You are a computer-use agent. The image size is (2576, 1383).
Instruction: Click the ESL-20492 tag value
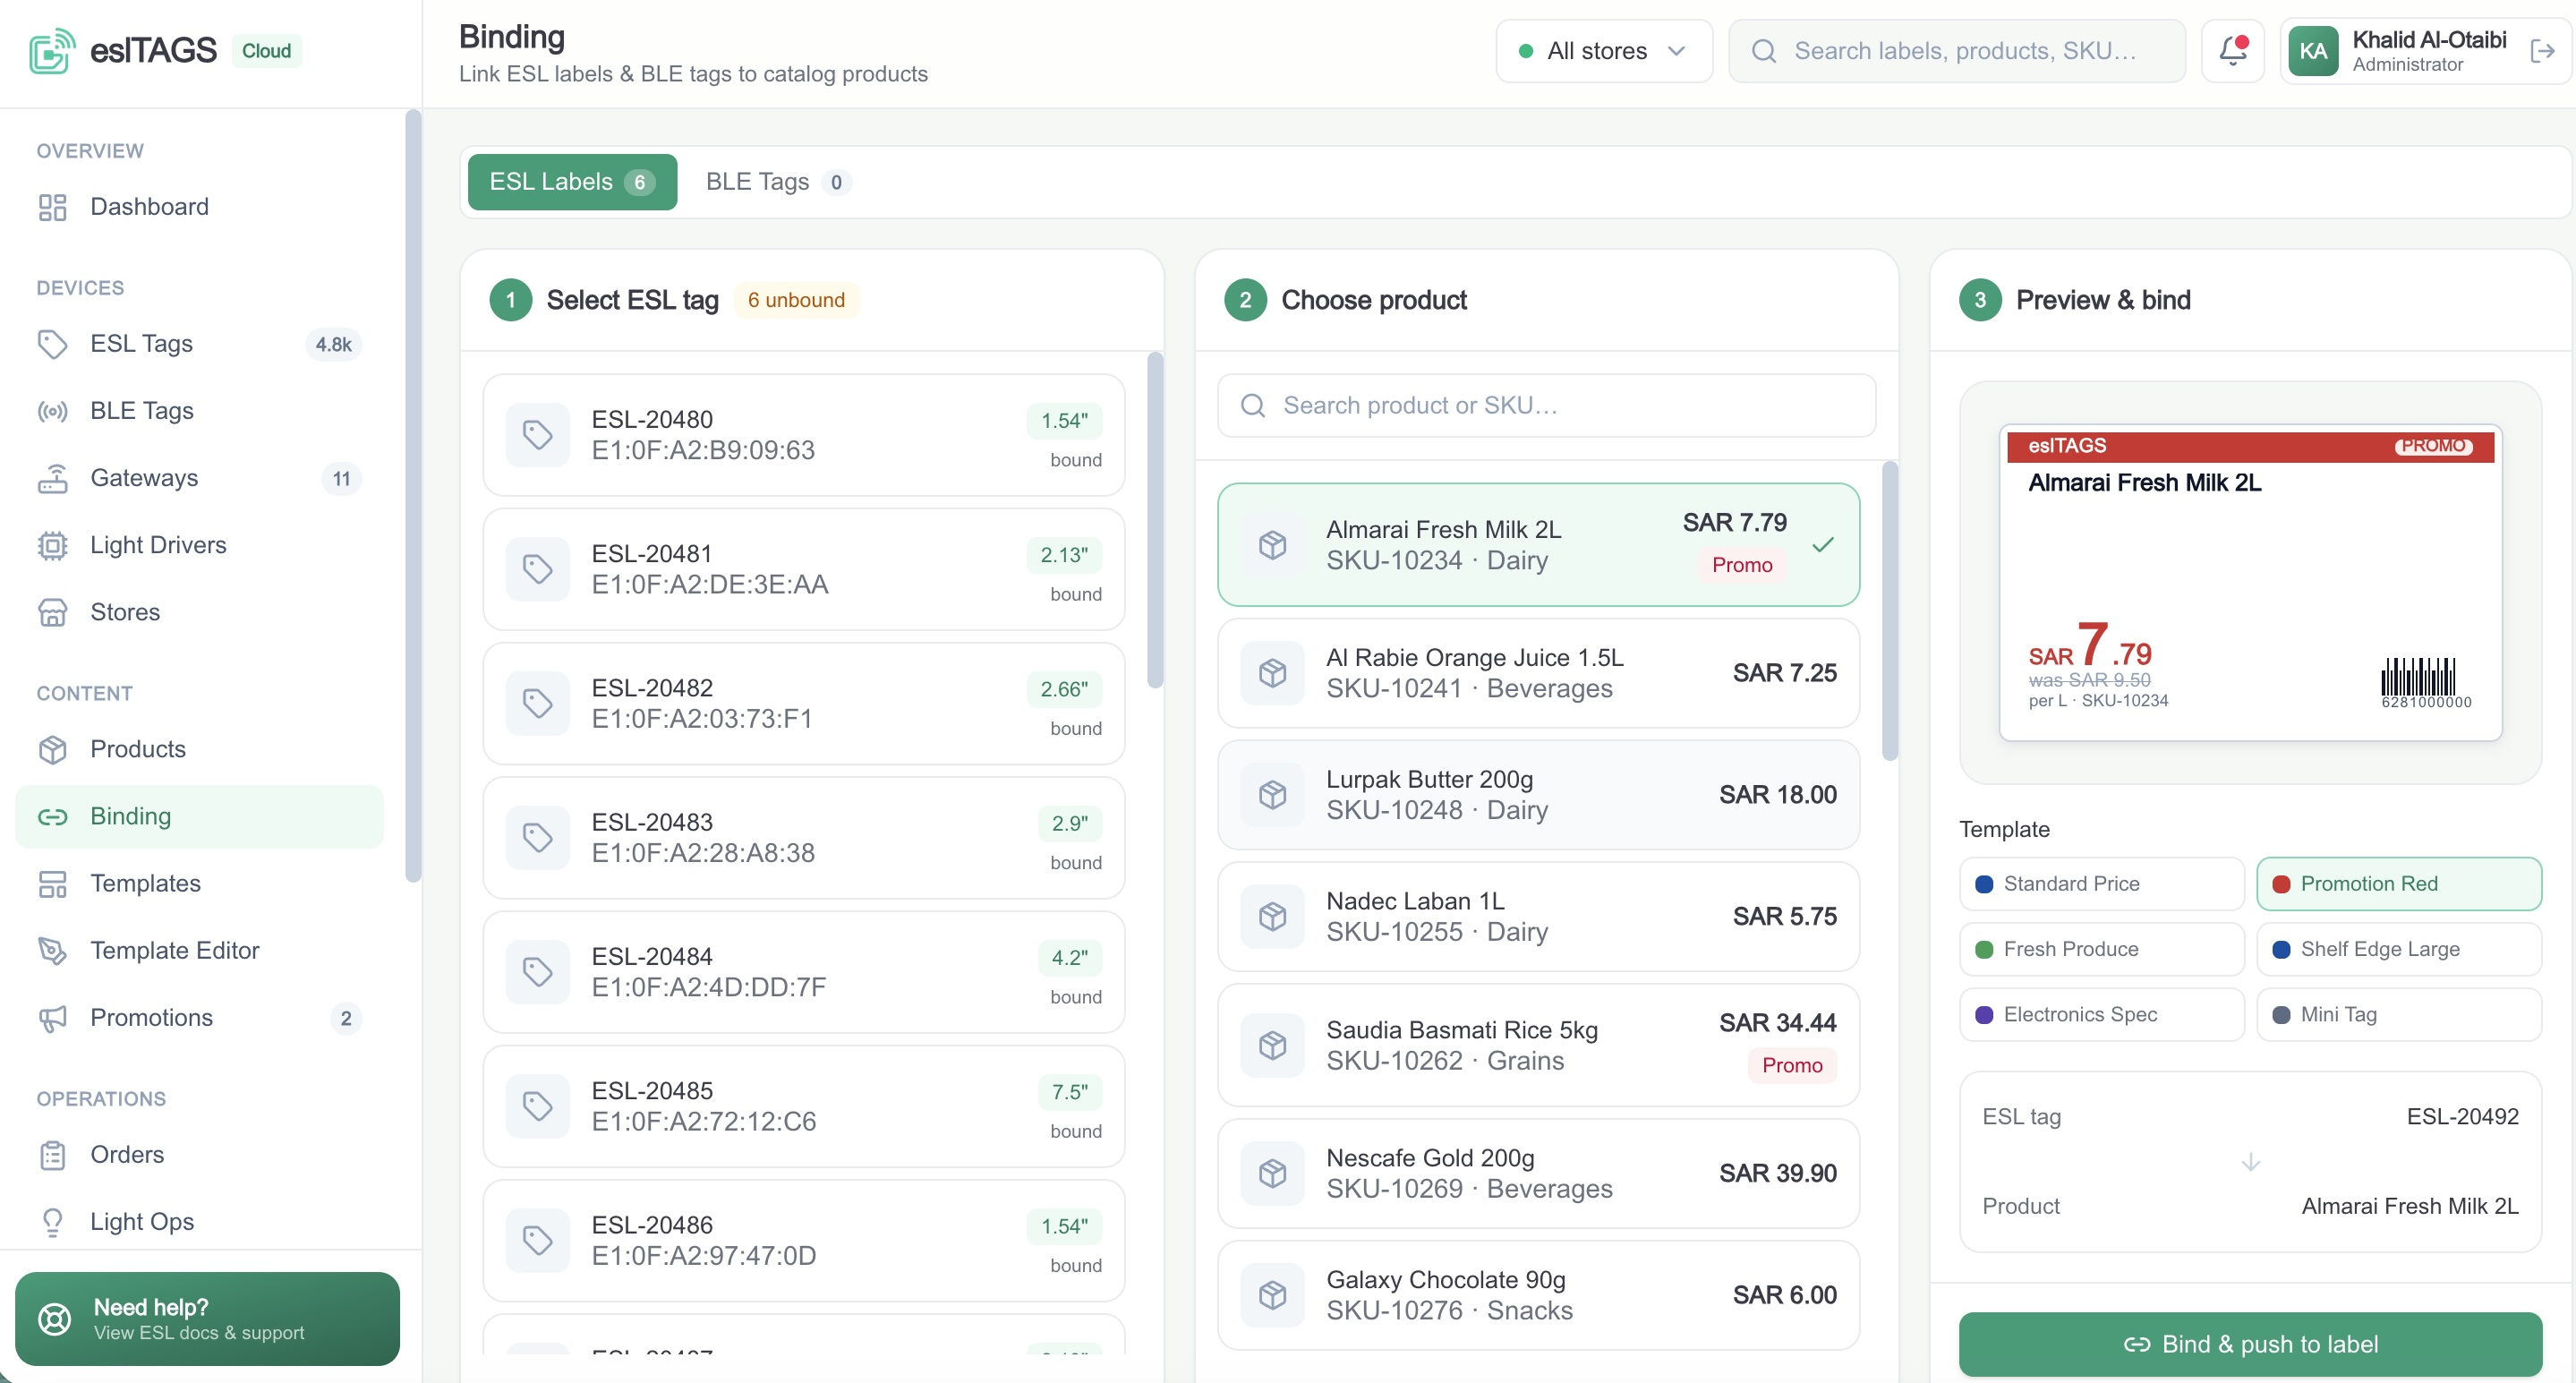point(2462,1117)
